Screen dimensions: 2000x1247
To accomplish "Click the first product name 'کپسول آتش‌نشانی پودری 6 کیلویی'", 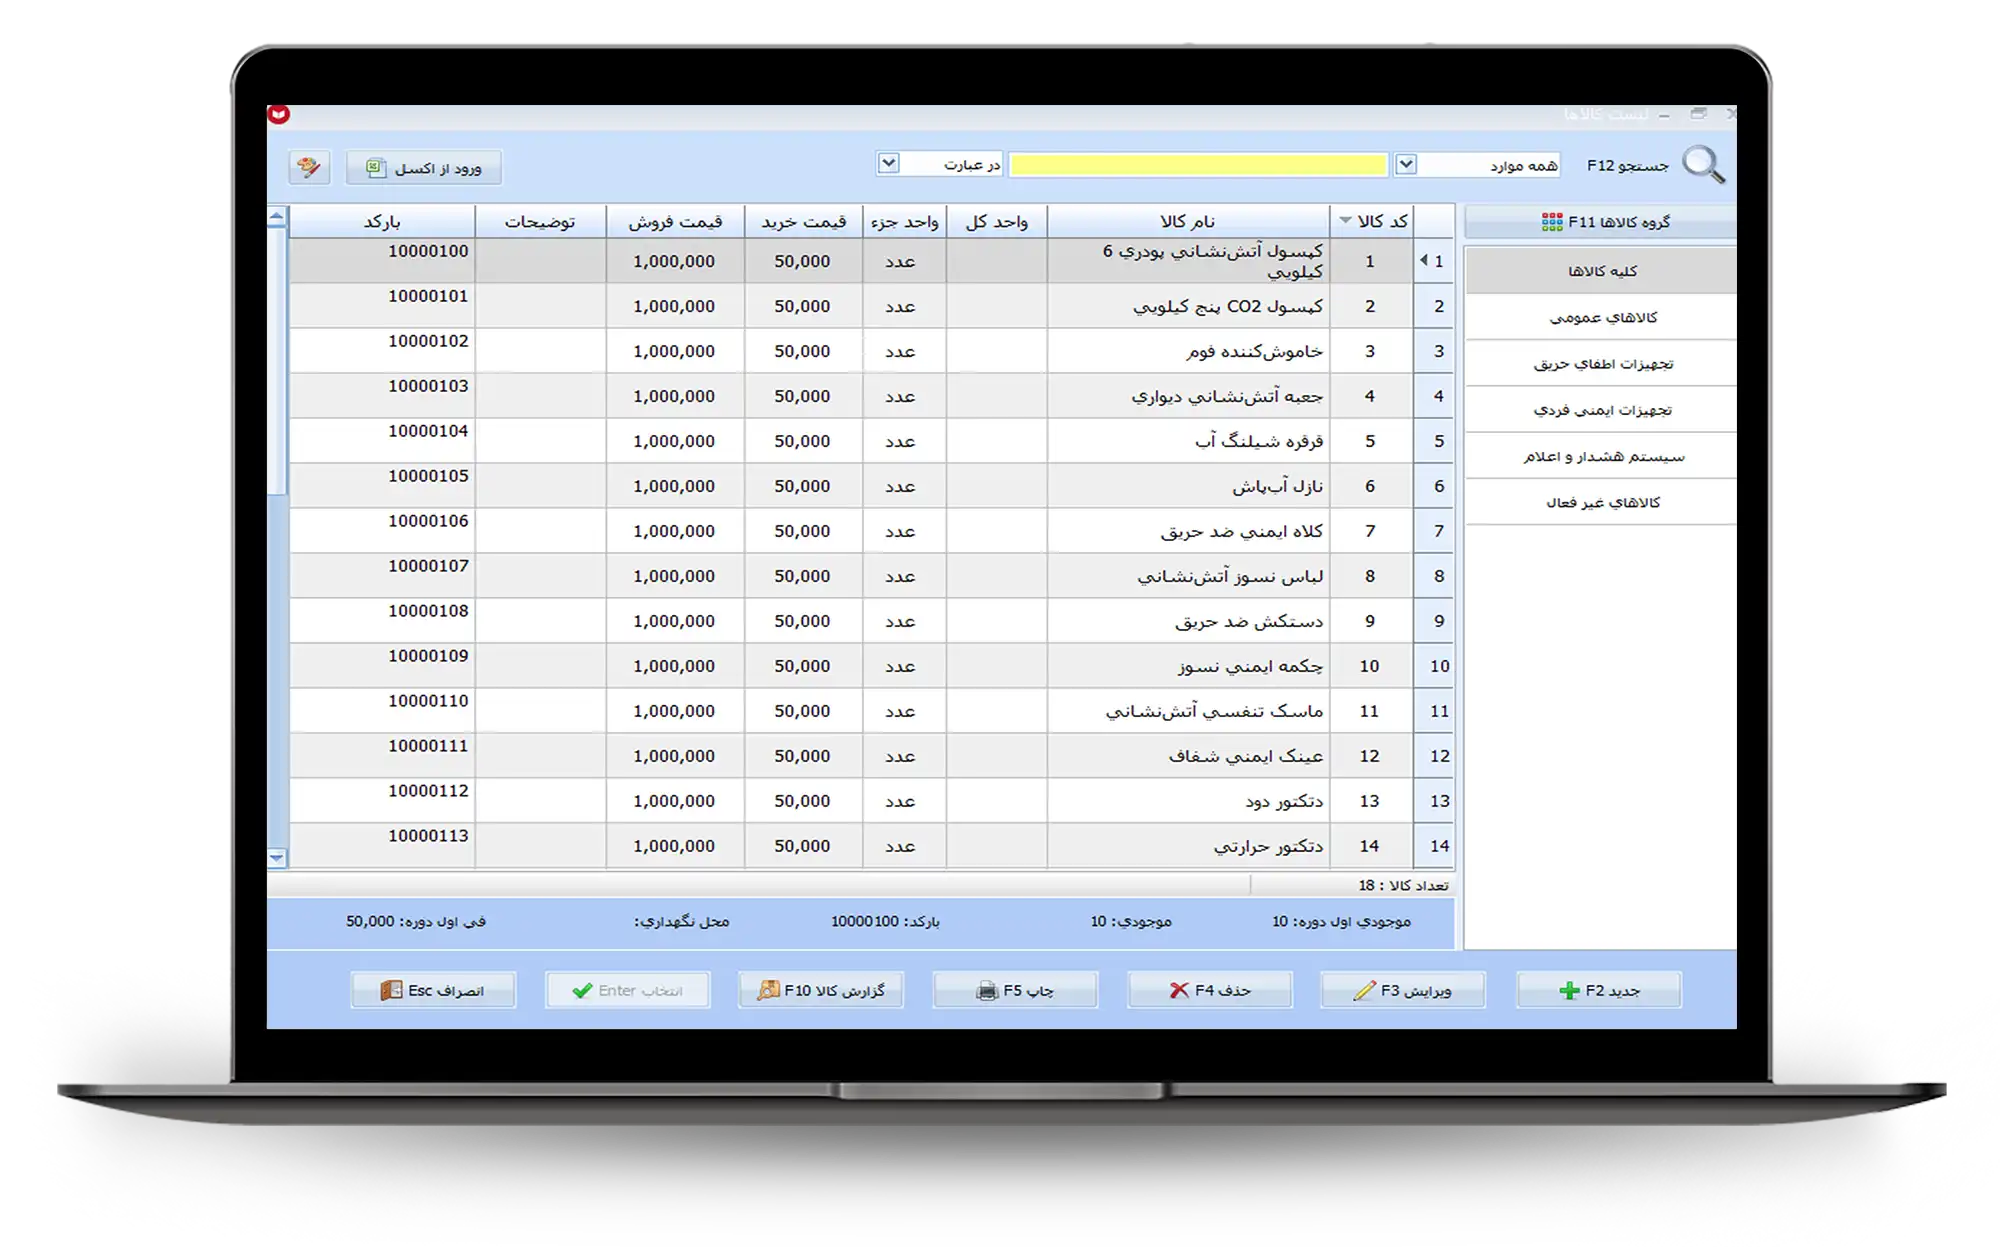I will coord(1212,261).
